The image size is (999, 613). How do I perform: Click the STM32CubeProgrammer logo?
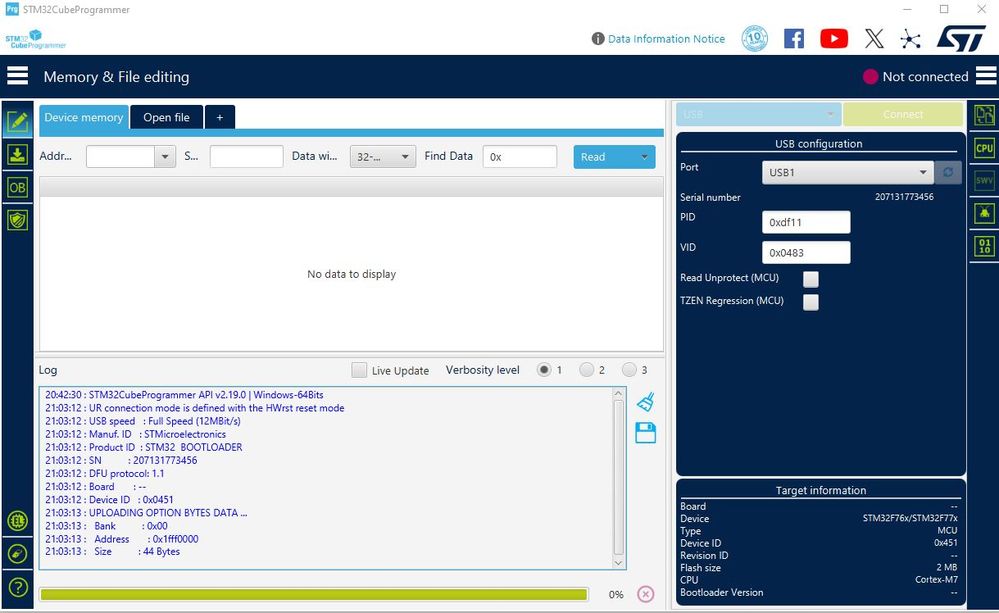[x=36, y=40]
